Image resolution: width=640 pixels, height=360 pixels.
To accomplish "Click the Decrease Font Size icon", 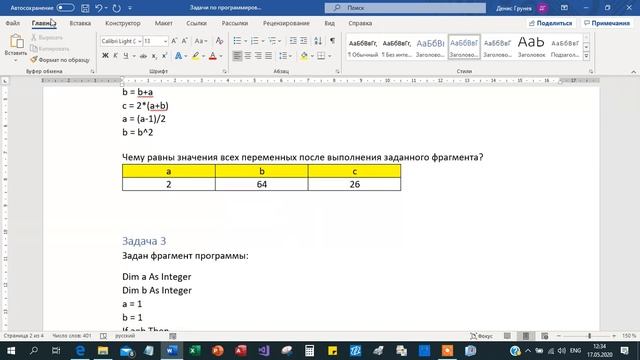I will (185, 41).
